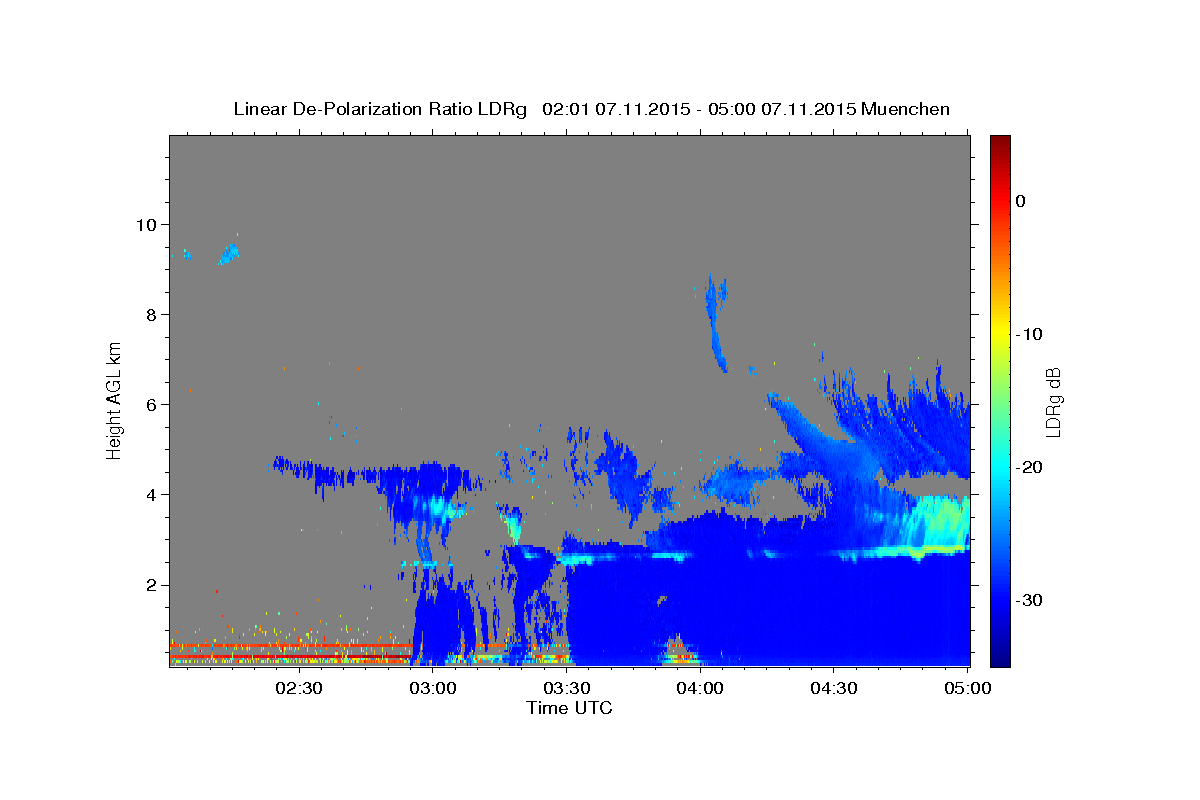Viewport: 1200px width, 800px height.
Task: Click the height tick label 10
Action: tap(148, 224)
